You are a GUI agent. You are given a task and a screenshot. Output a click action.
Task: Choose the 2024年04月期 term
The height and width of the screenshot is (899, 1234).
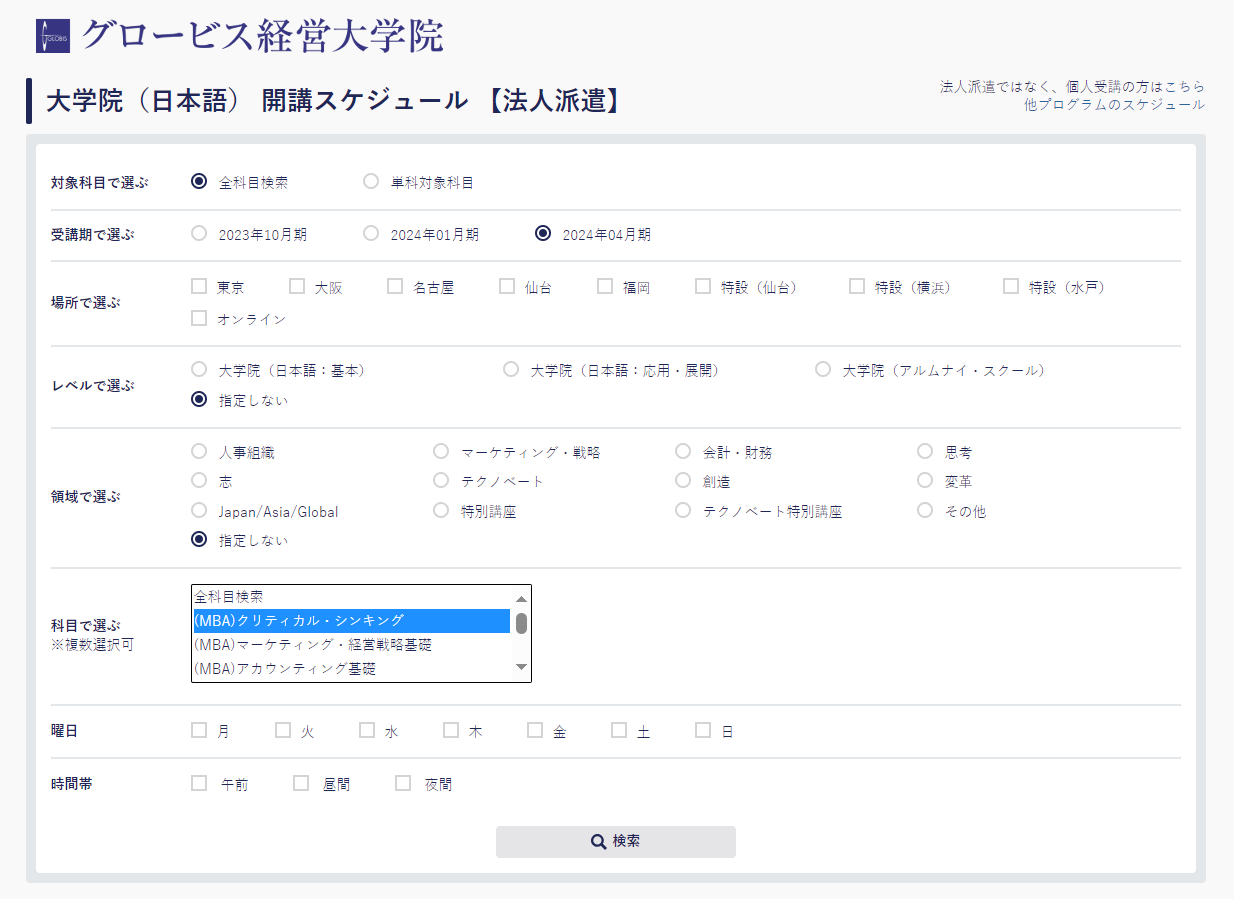543,233
